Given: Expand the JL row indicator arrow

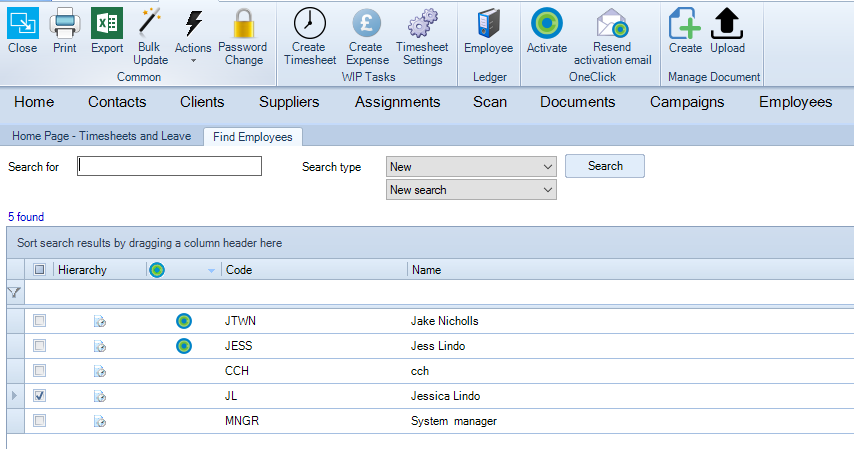Looking at the screenshot, I should [x=15, y=396].
